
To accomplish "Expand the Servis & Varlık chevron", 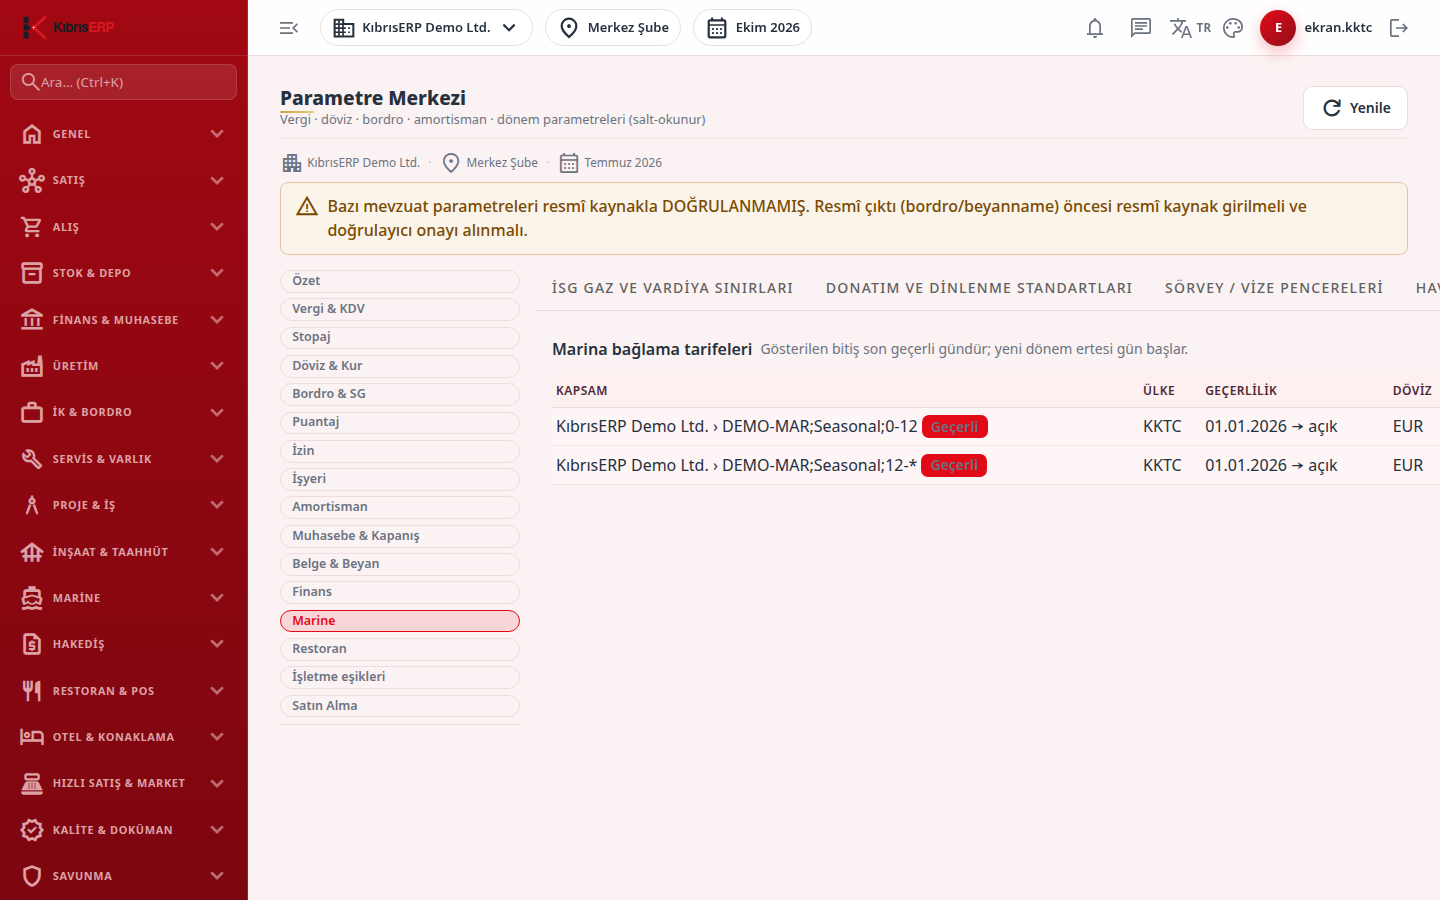I will click(217, 459).
